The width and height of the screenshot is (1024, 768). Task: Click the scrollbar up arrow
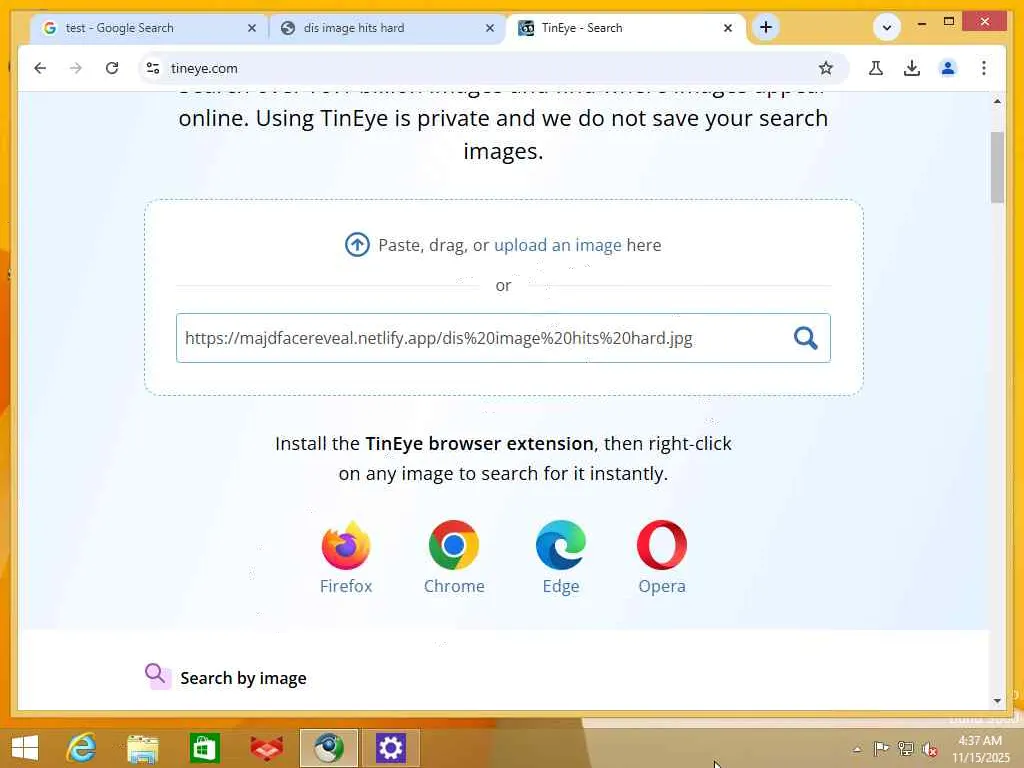[x=997, y=101]
